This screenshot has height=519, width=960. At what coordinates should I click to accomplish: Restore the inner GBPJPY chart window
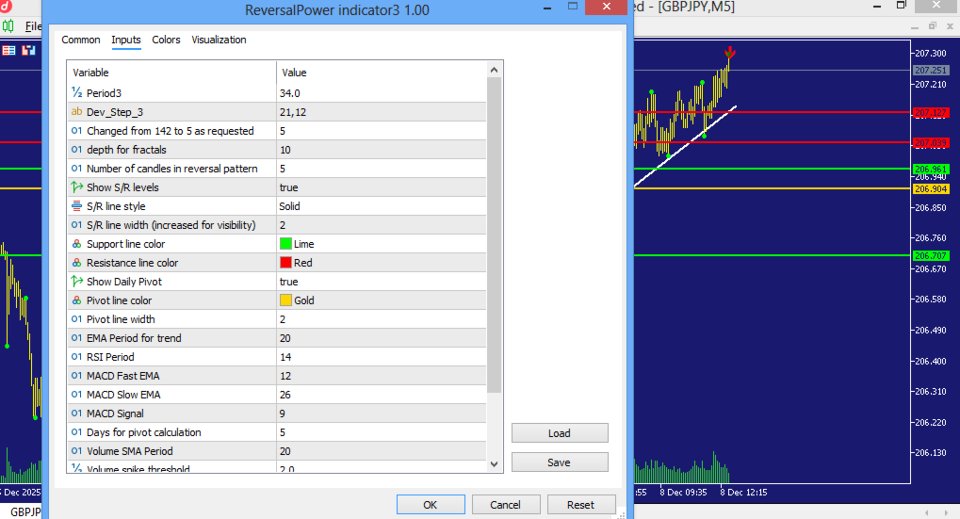click(x=932, y=26)
